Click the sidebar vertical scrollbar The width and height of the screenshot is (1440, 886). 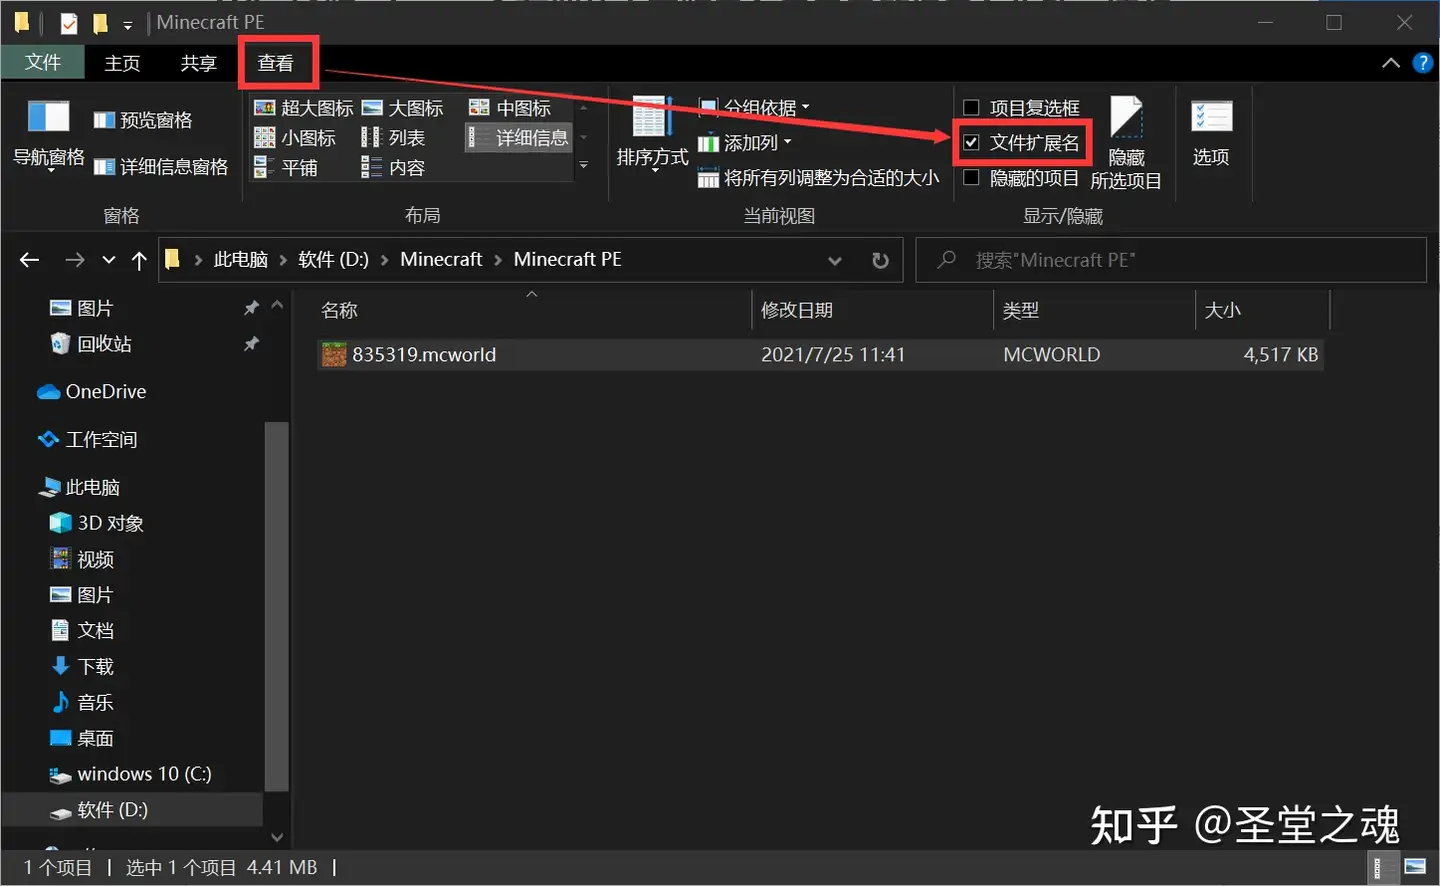click(x=277, y=605)
